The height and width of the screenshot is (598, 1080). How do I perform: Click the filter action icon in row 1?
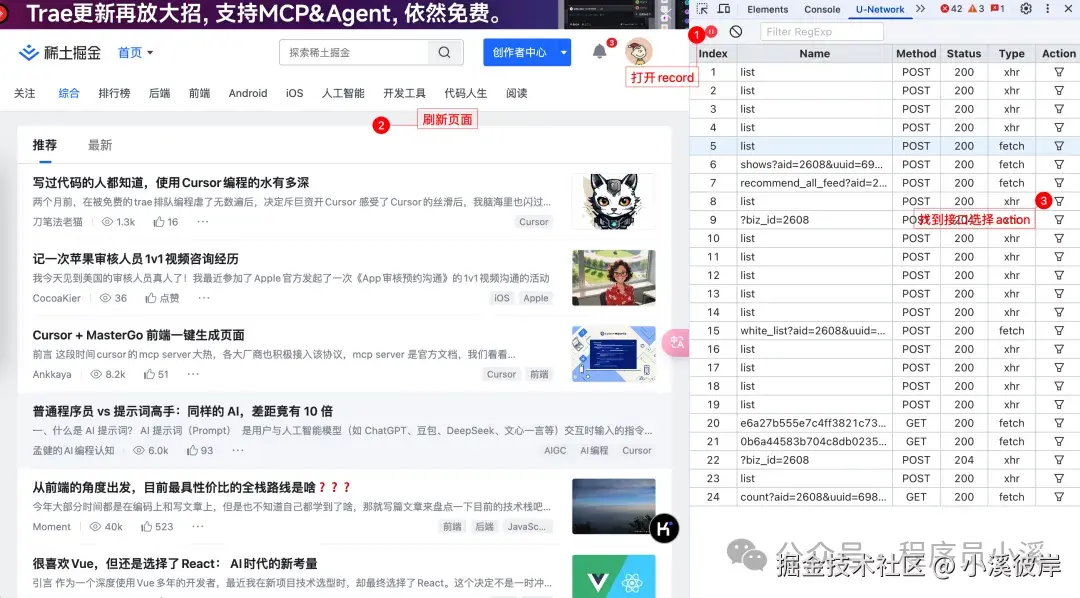[1059, 72]
